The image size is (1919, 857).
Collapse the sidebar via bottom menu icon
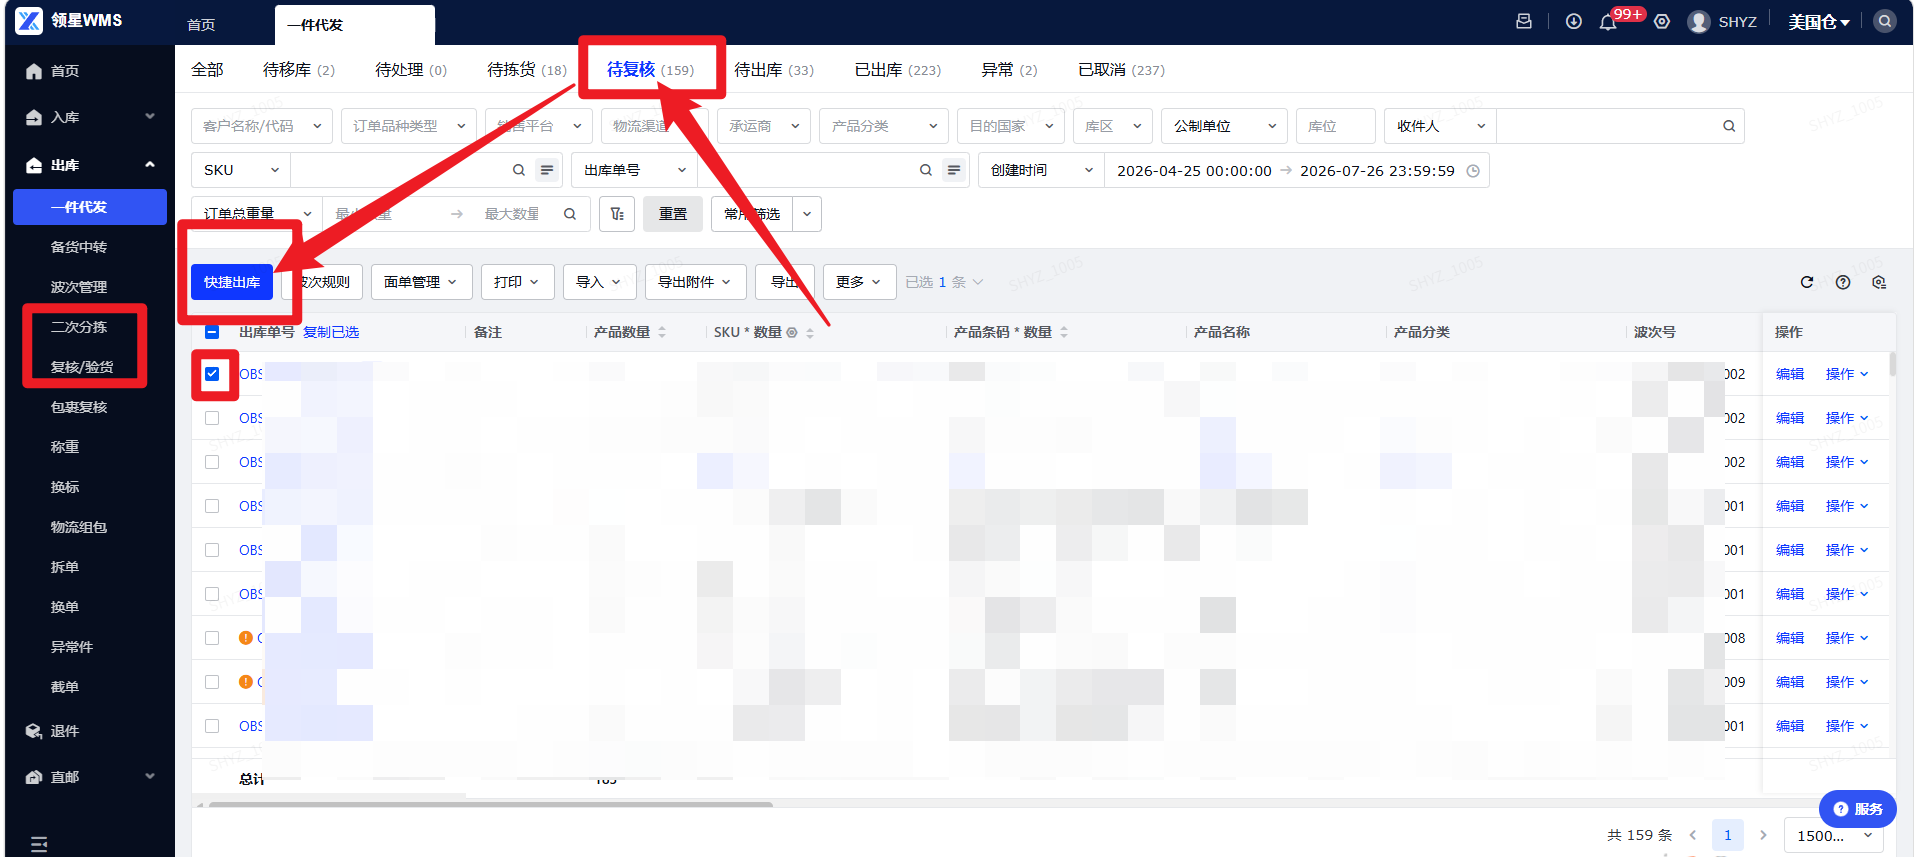pyautogui.click(x=39, y=844)
